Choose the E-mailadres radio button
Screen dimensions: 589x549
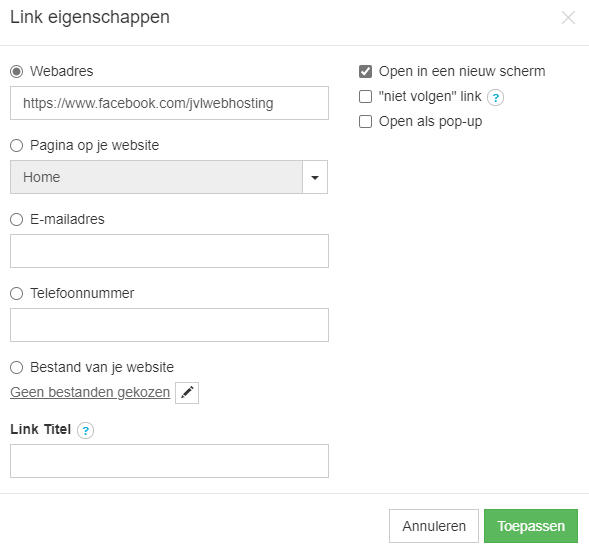[17, 219]
